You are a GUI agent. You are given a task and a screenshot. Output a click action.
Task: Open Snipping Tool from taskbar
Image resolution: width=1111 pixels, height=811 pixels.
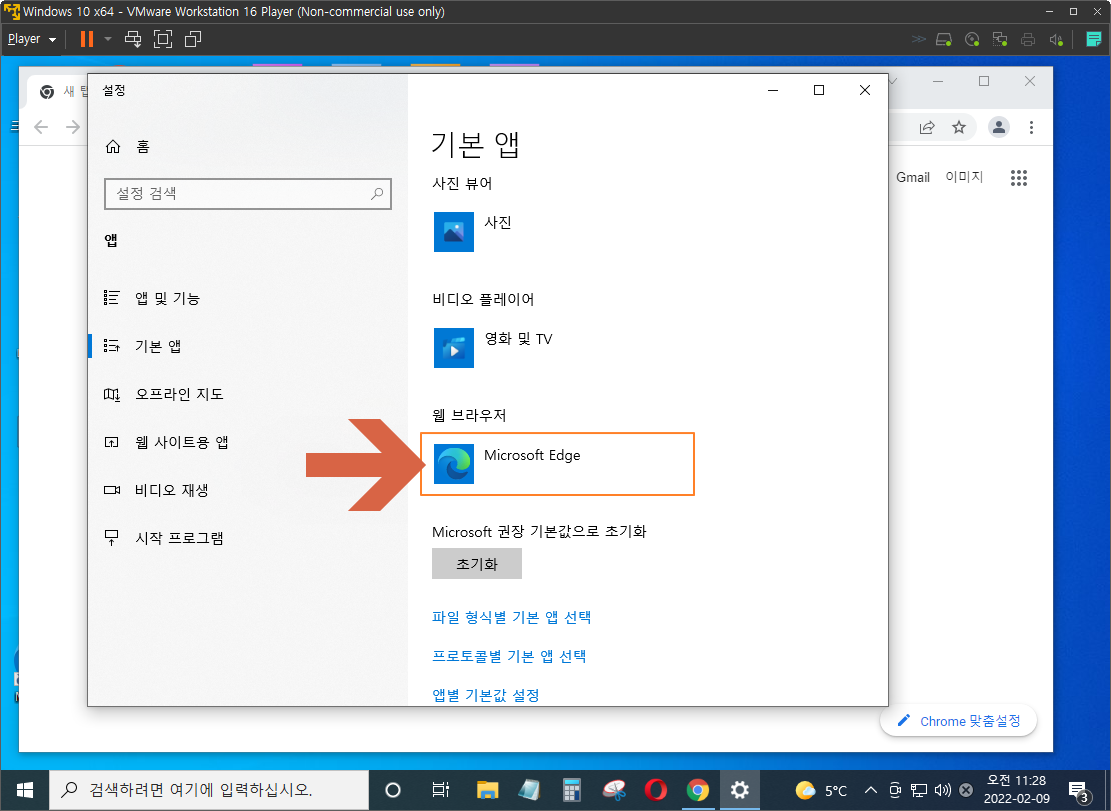pos(614,790)
